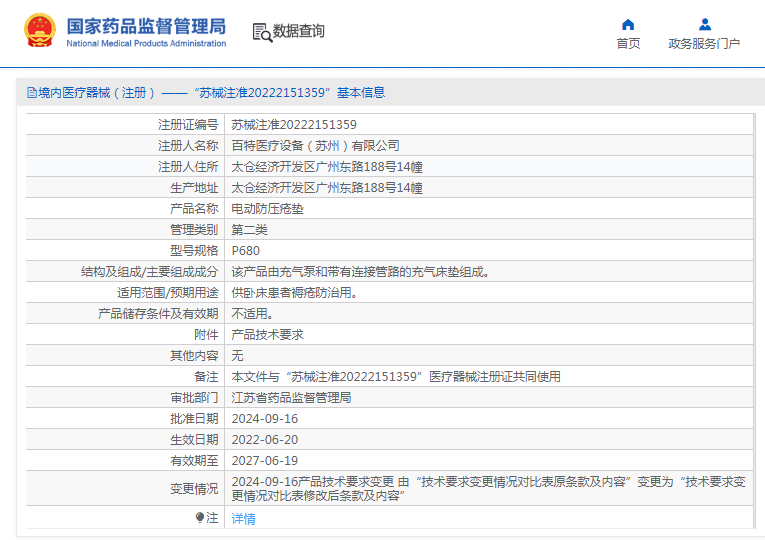
Task: Click the 国家药品监督管理局 title
Action: click(x=146, y=26)
